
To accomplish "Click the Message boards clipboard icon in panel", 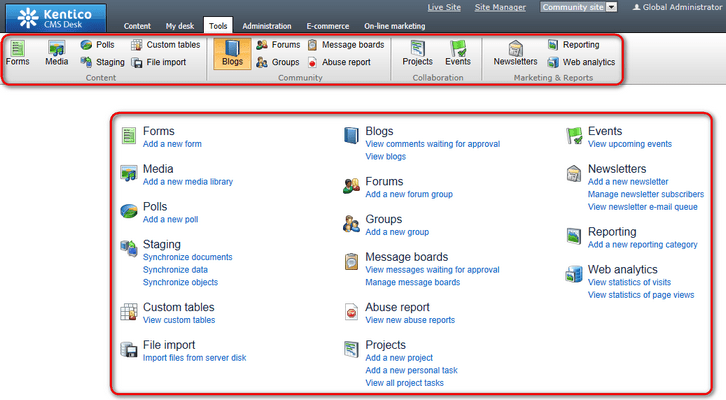I will point(351,262).
